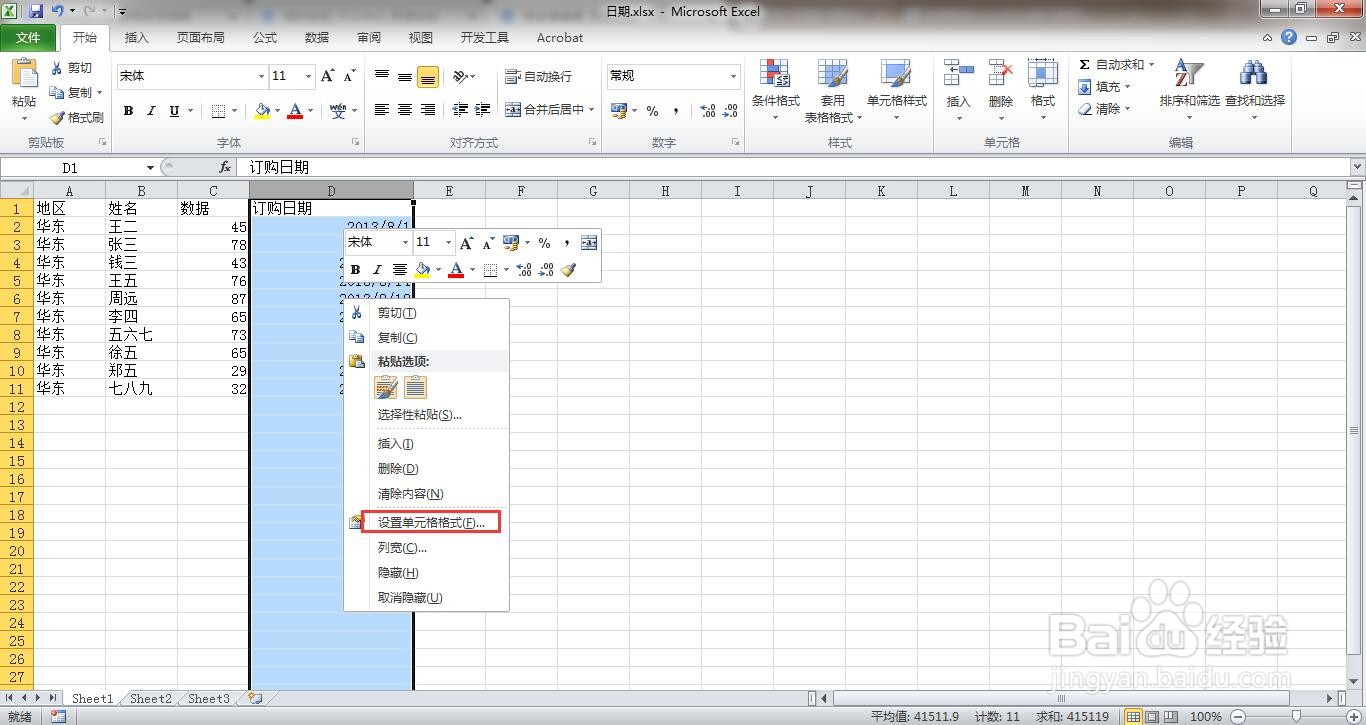The image size is (1366, 725).
Task: Choose 设置单元格格式 from context menu
Action: 430,523
